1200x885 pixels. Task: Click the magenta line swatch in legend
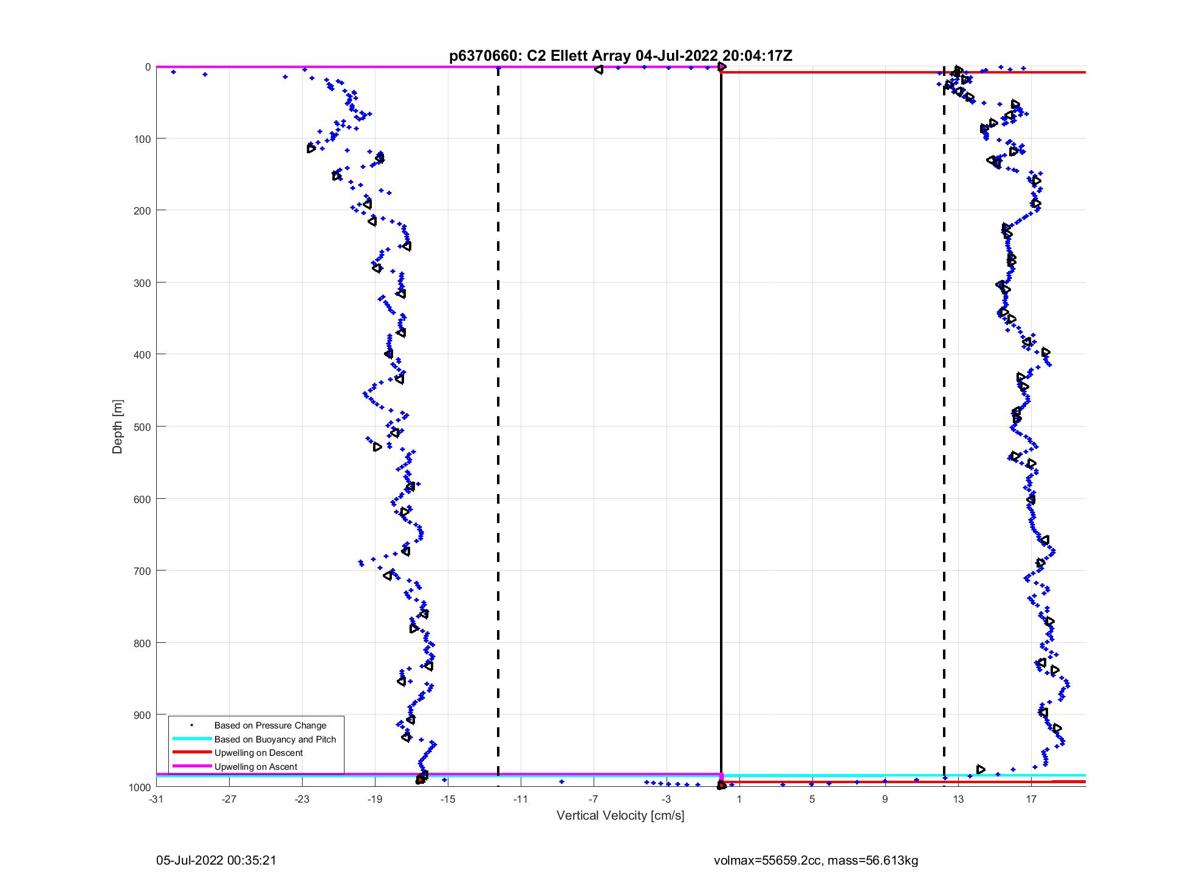191,766
